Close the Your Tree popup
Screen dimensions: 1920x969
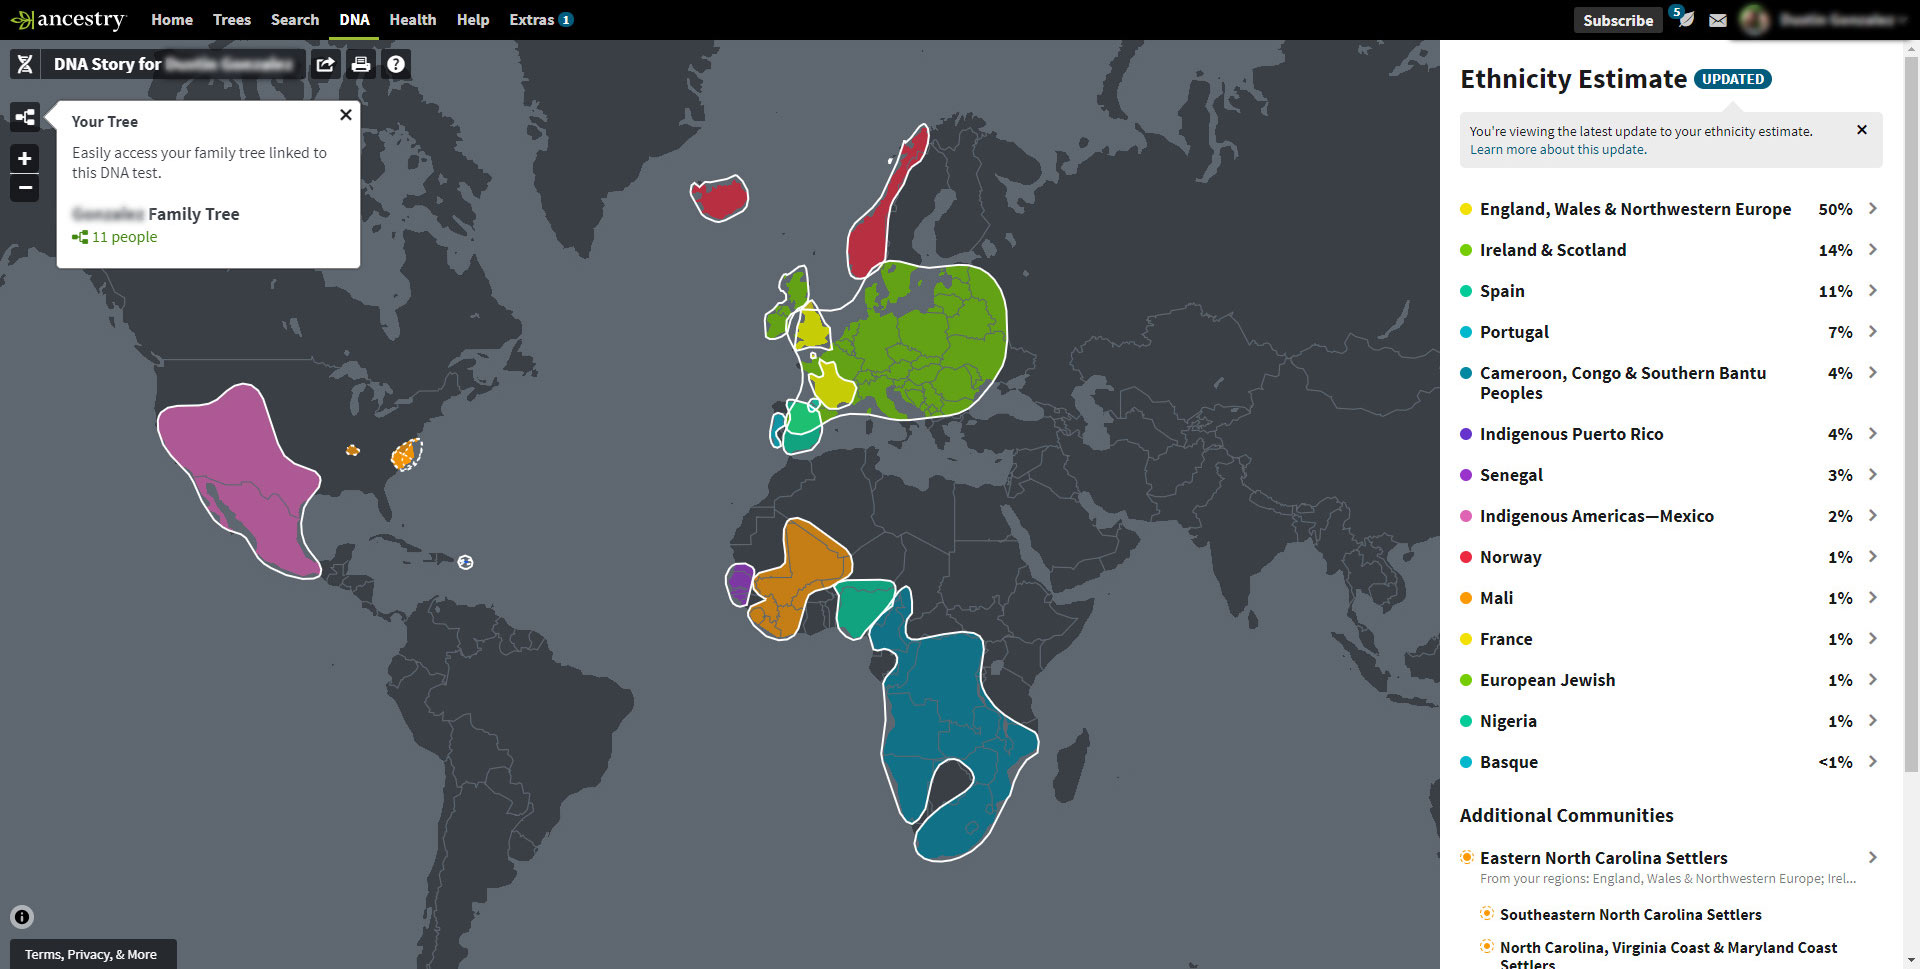(345, 115)
